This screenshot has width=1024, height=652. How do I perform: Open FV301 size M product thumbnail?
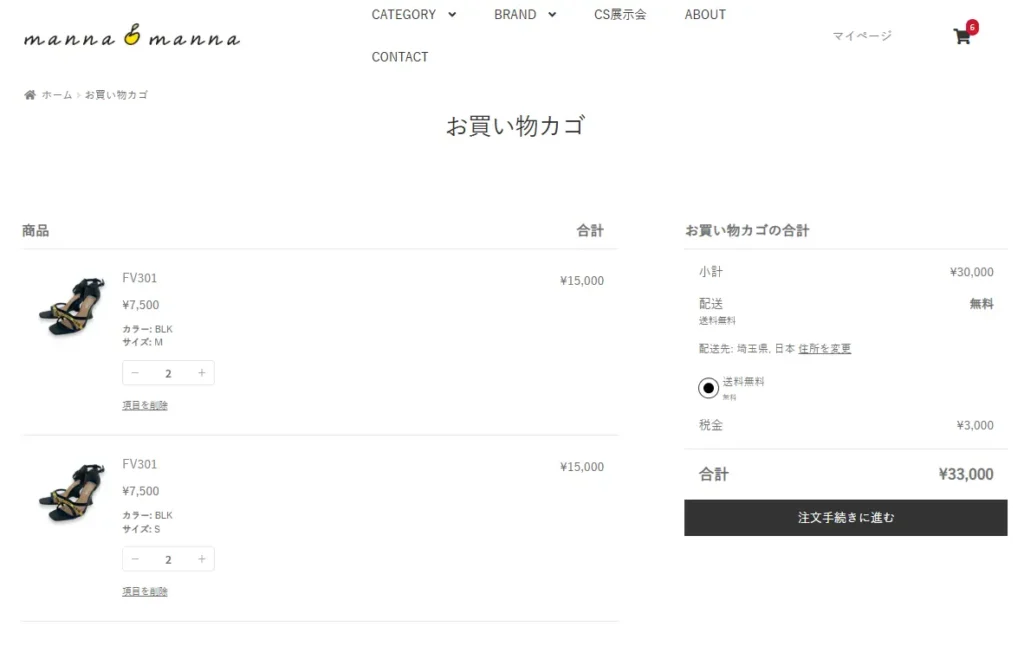click(x=72, y=306)
